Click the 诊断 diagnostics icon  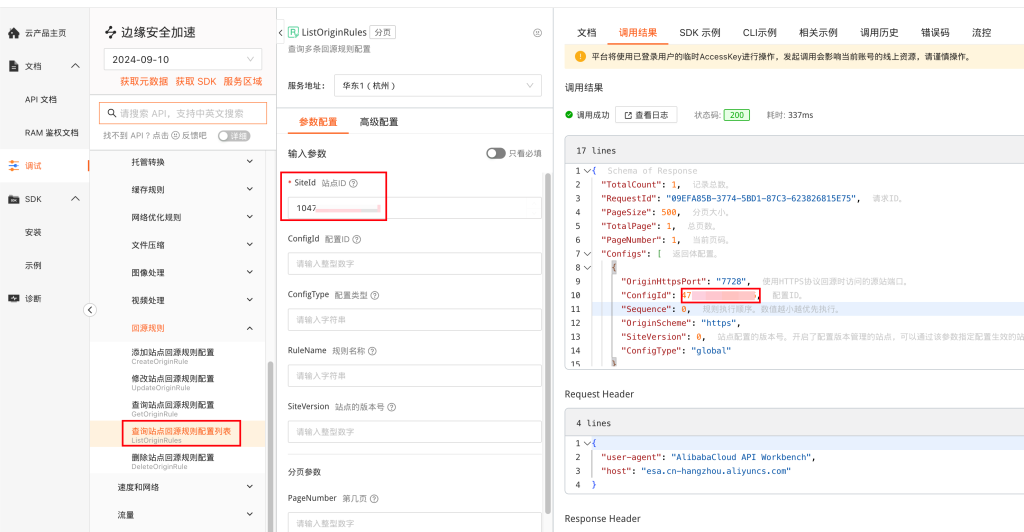tap(13, 298)
